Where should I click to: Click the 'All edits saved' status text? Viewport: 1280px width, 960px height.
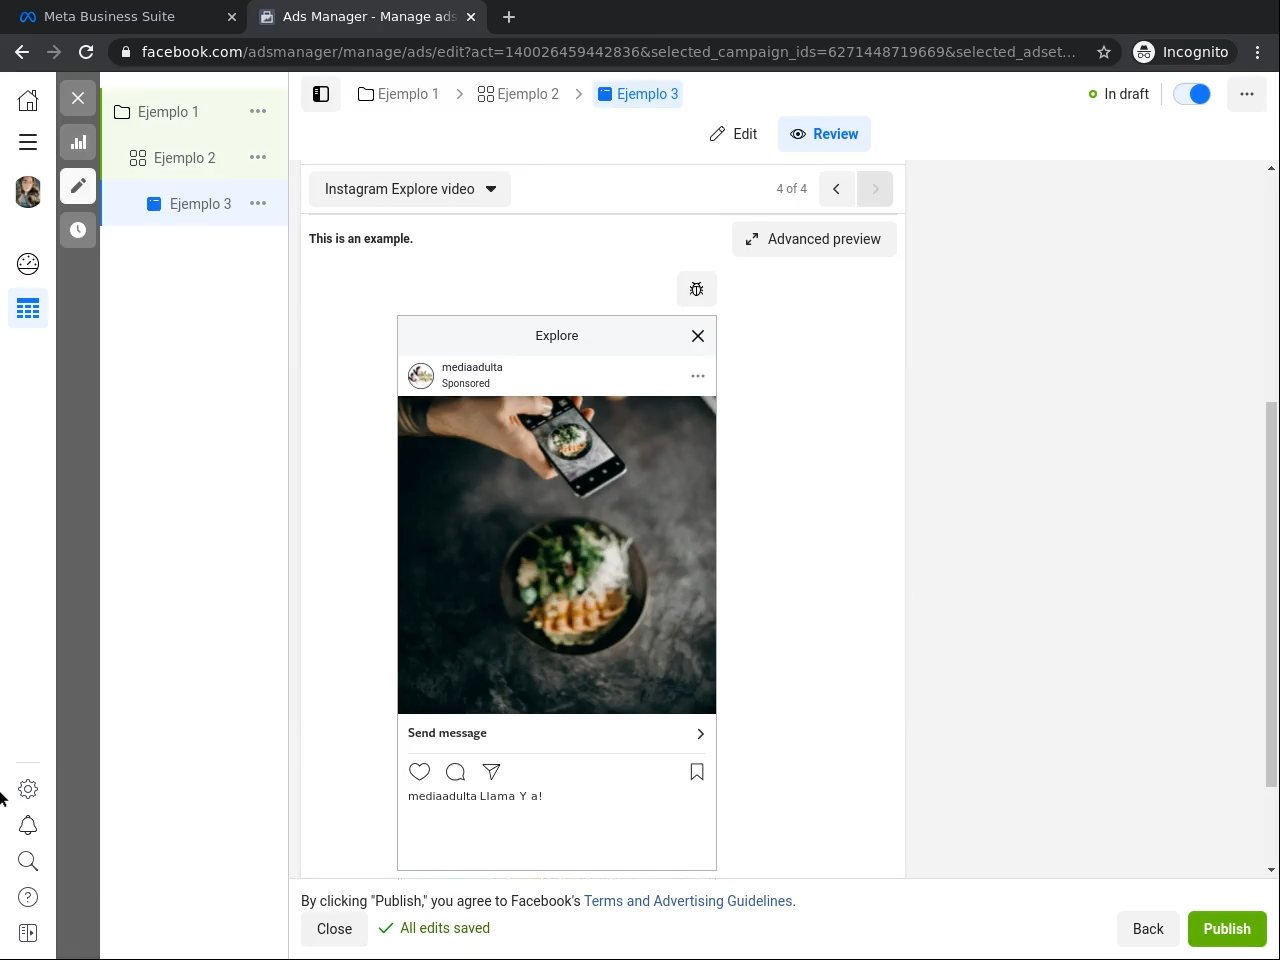tap(445, 928)
